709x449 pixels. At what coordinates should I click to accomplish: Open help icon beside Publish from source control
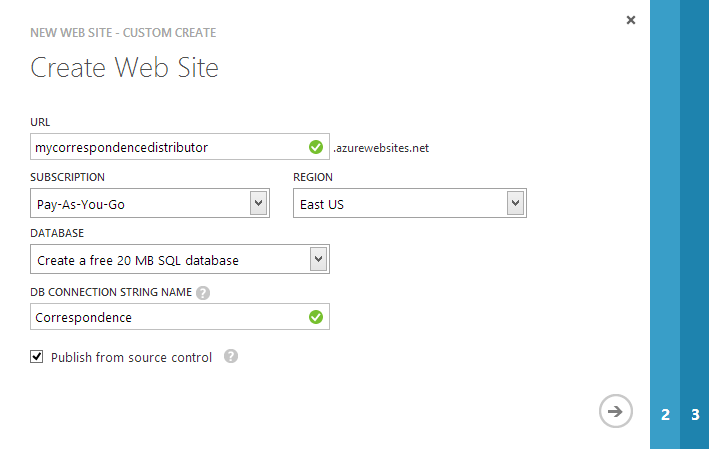tap(231, 356)
